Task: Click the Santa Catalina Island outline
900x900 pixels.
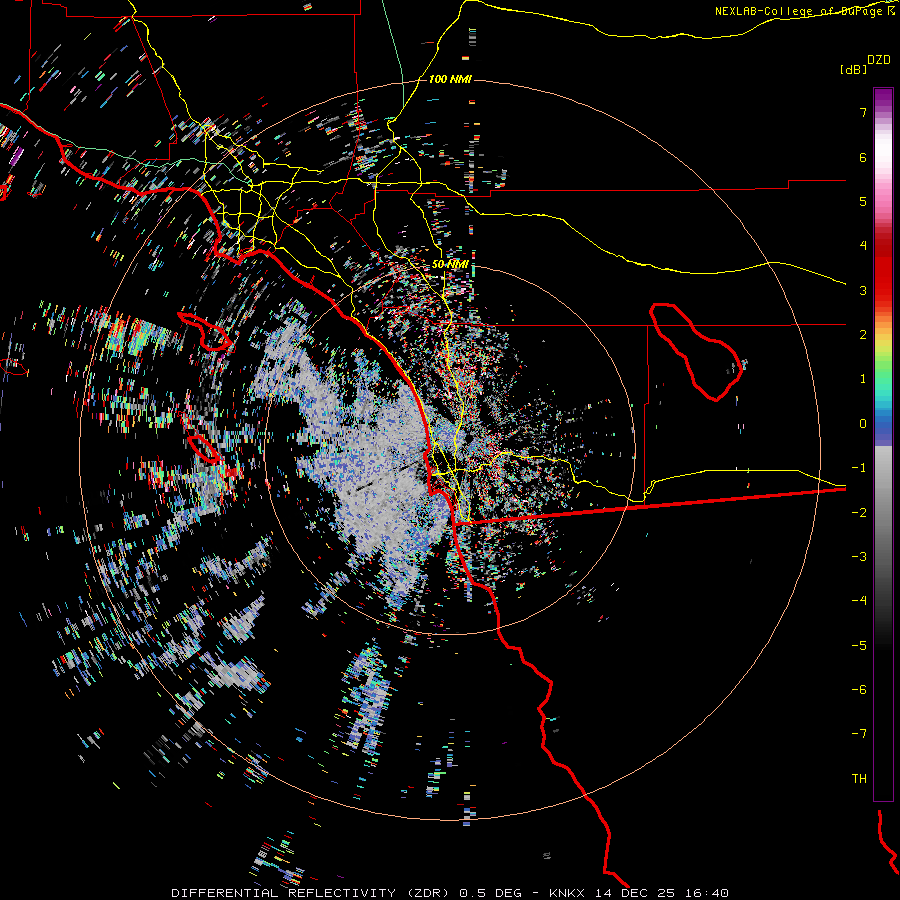Action: click(205, 331)
